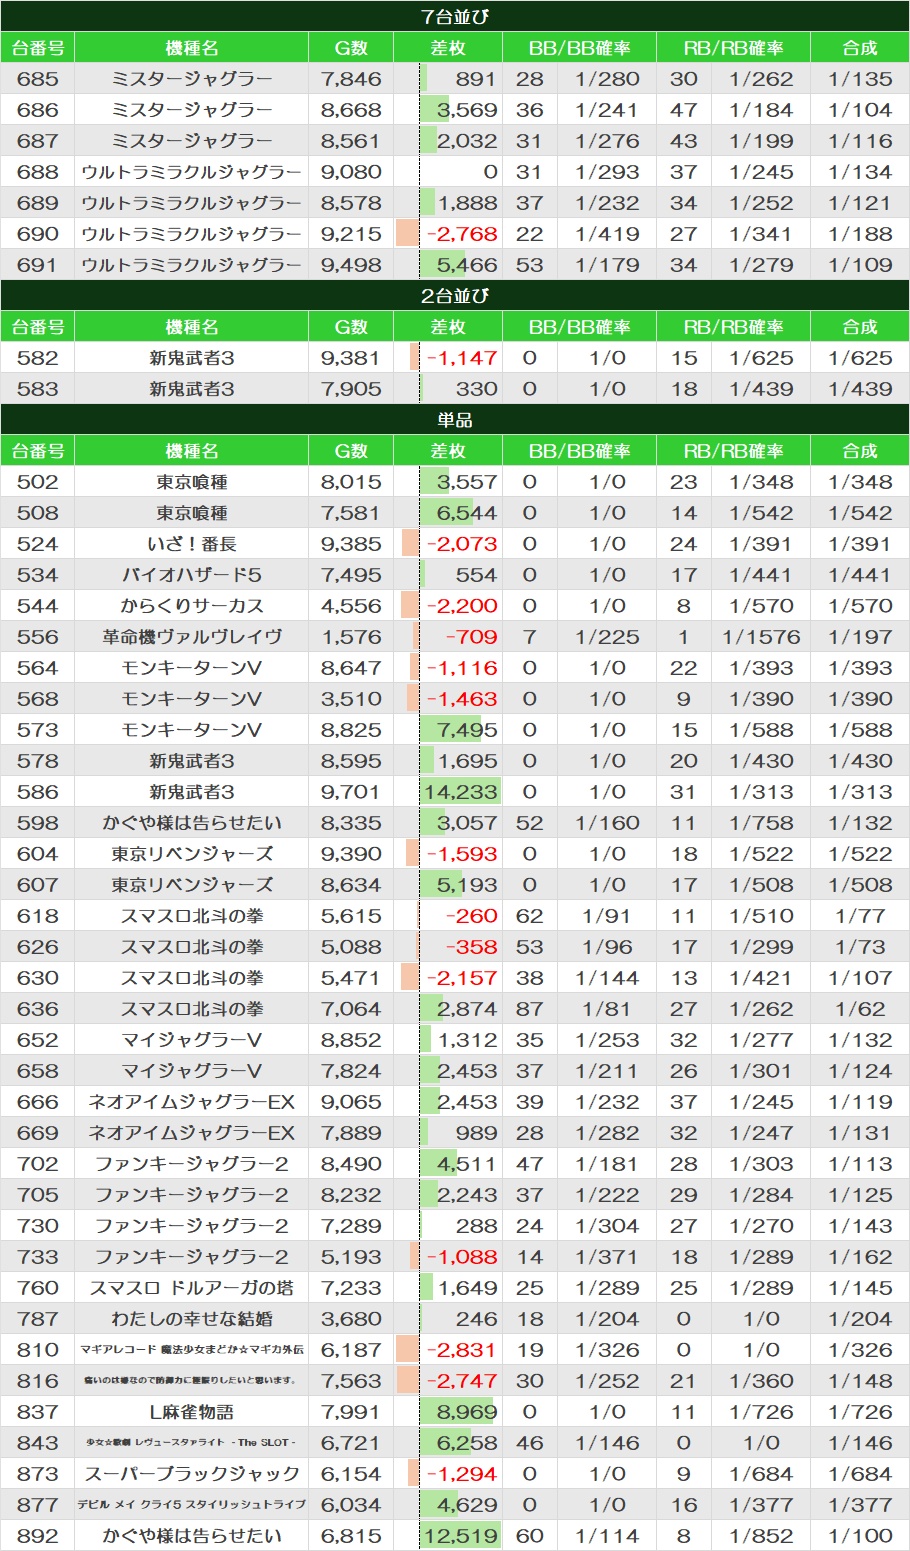Click the 1/371 BB probability in row 733

[x=607, y=1257]
